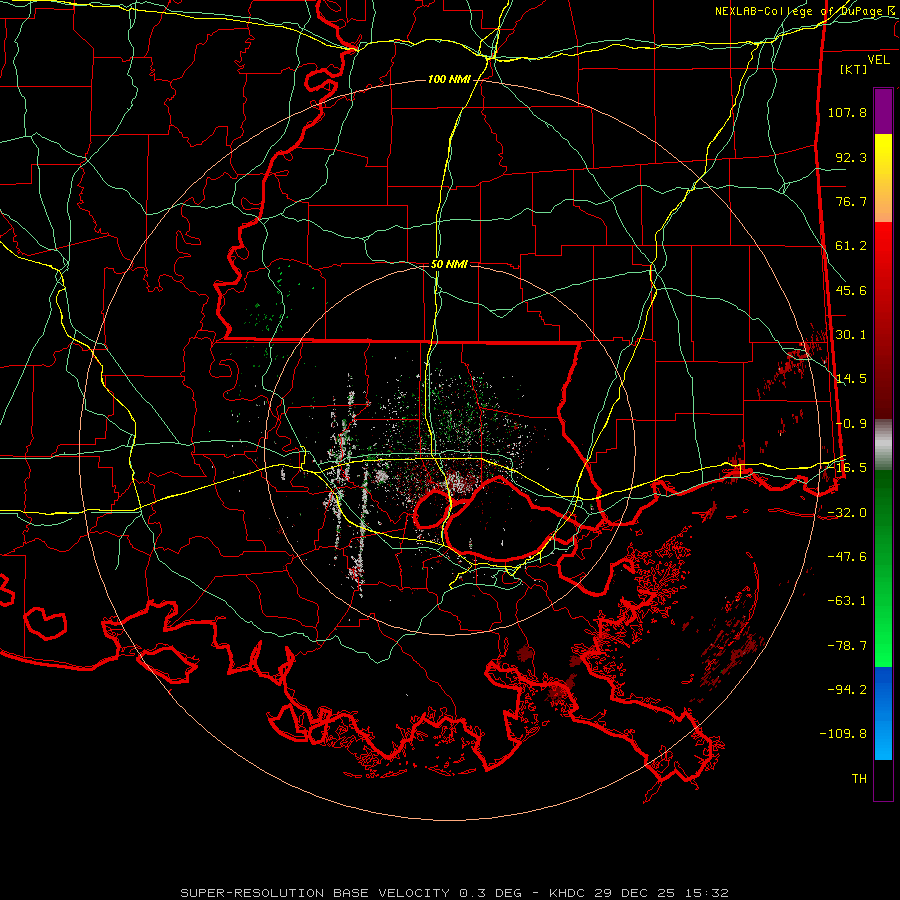Click the -63.1 velocity scale value
900x900 pixels.
coord(847,601)
